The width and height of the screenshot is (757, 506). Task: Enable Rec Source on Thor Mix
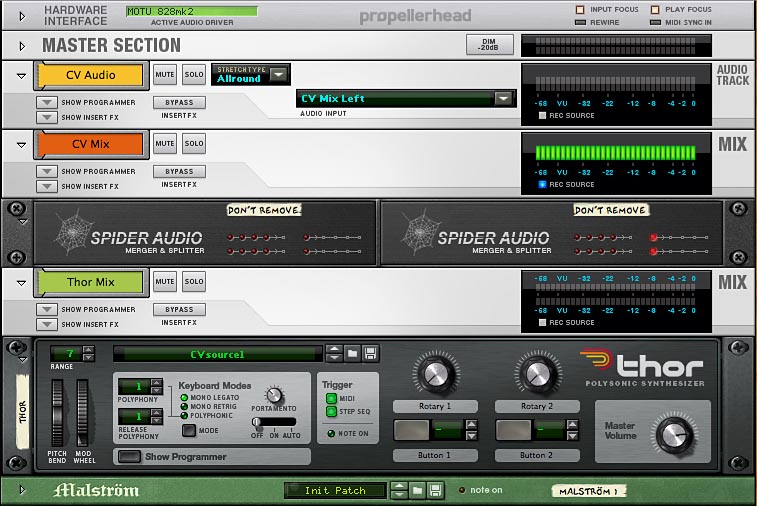pos(542,323)
